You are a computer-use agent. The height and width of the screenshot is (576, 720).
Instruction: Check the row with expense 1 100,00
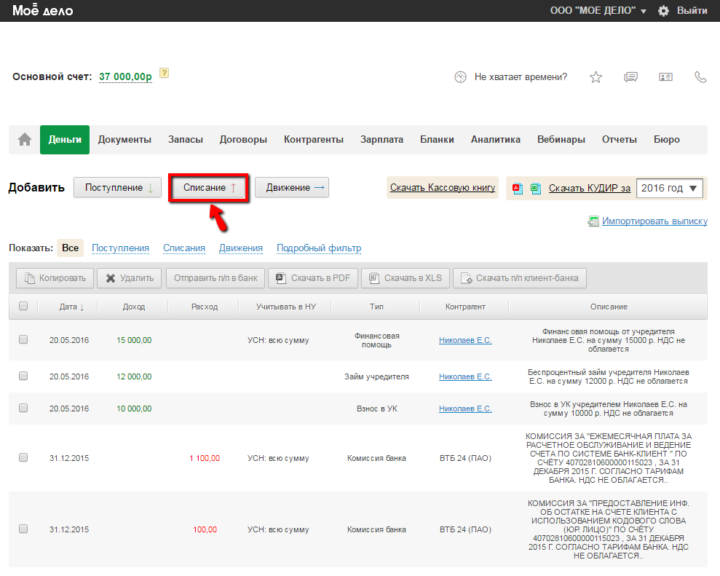click(x=23, y=457)
